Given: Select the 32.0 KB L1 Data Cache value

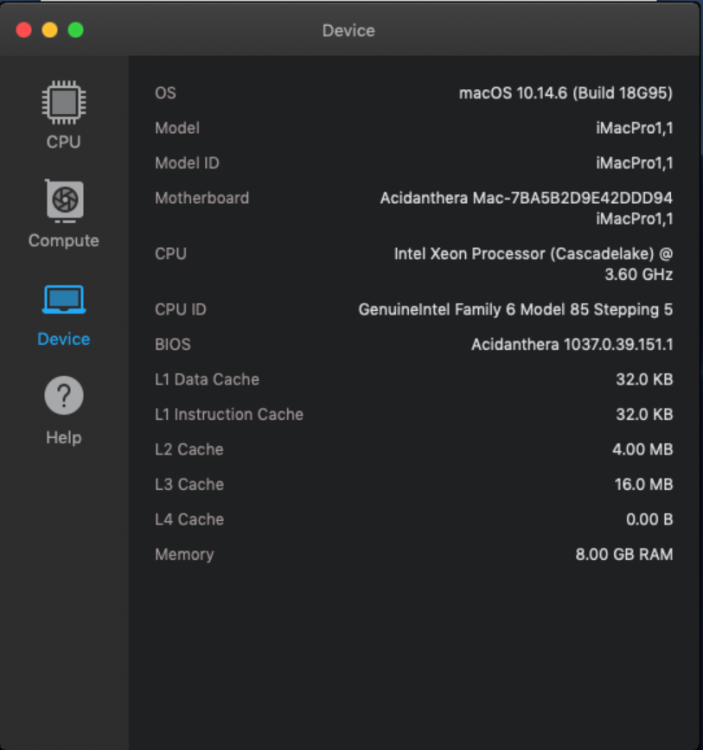Looking at the screenshot, I should (644, 379).
